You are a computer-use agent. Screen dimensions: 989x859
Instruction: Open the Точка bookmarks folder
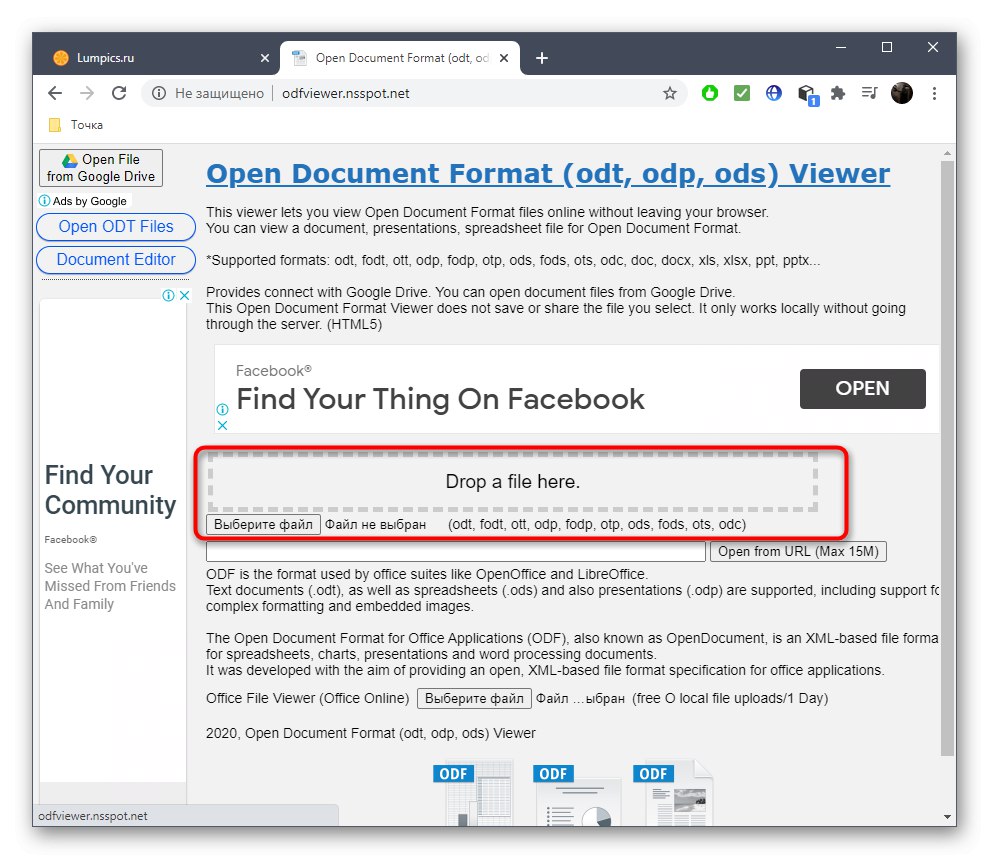[x=76, y=125]
